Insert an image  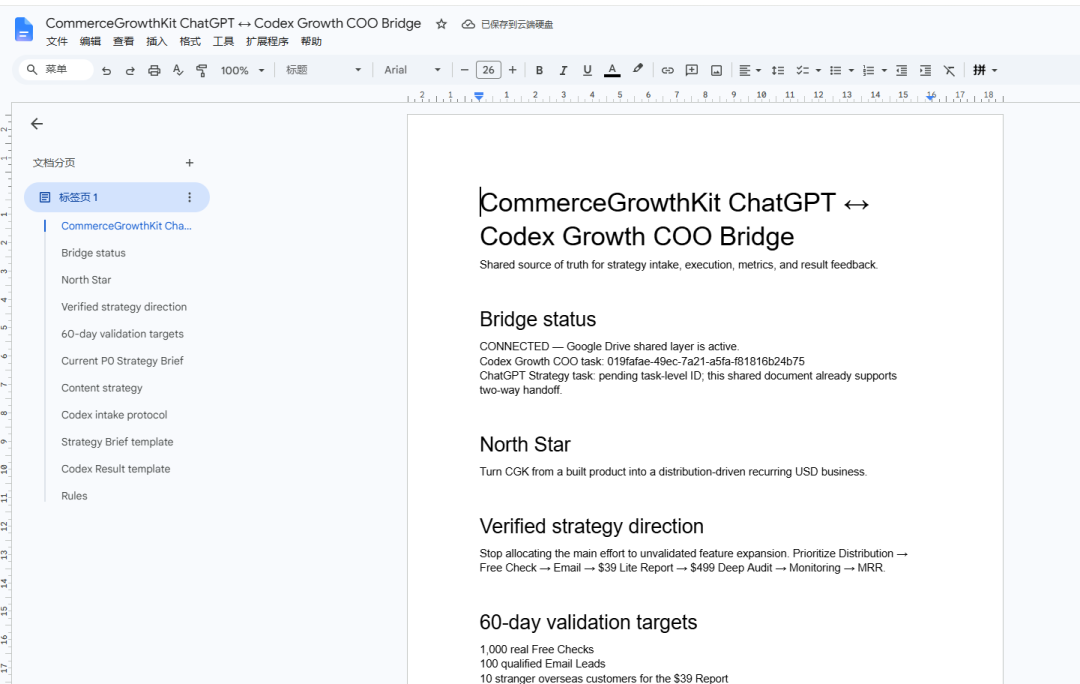(x=716, y=70)
